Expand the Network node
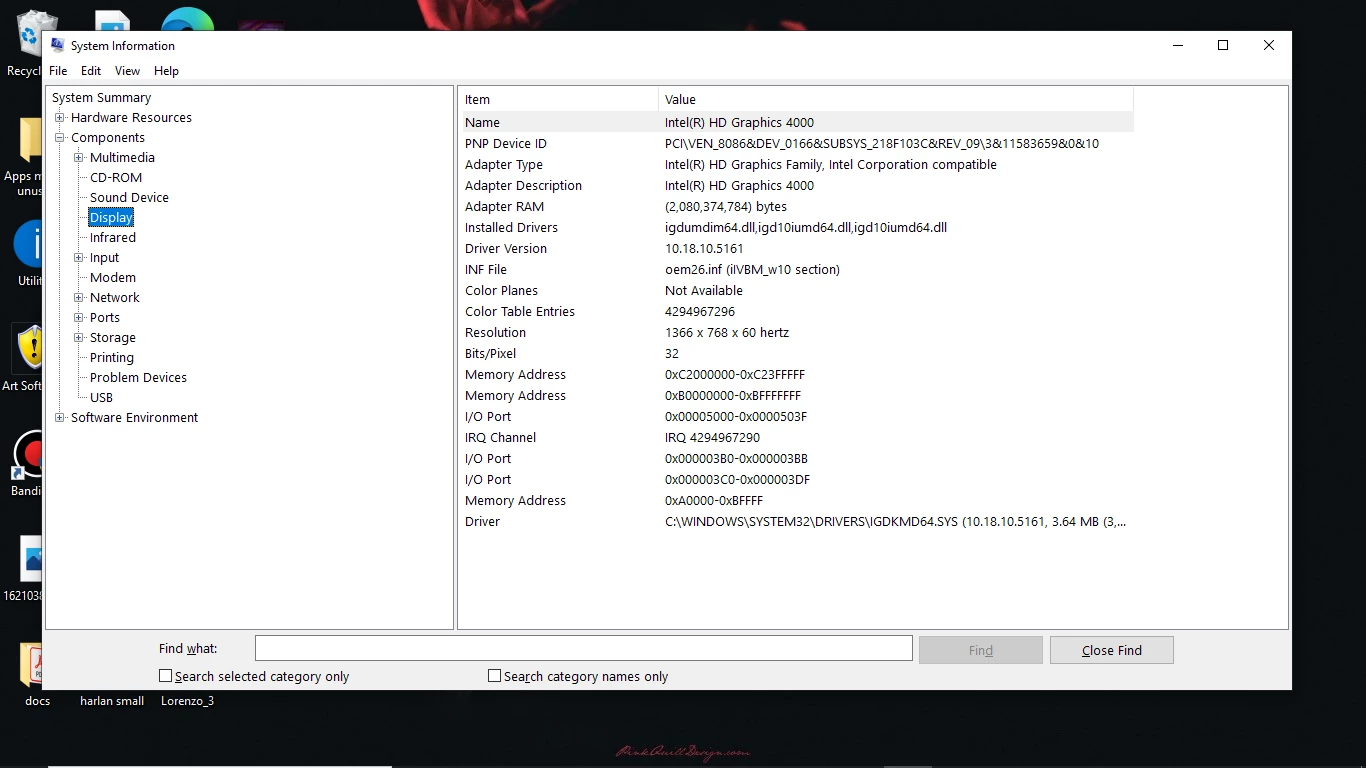This screenshot has width=1366, height=768. pyautogui.click(x=79, y=298)
